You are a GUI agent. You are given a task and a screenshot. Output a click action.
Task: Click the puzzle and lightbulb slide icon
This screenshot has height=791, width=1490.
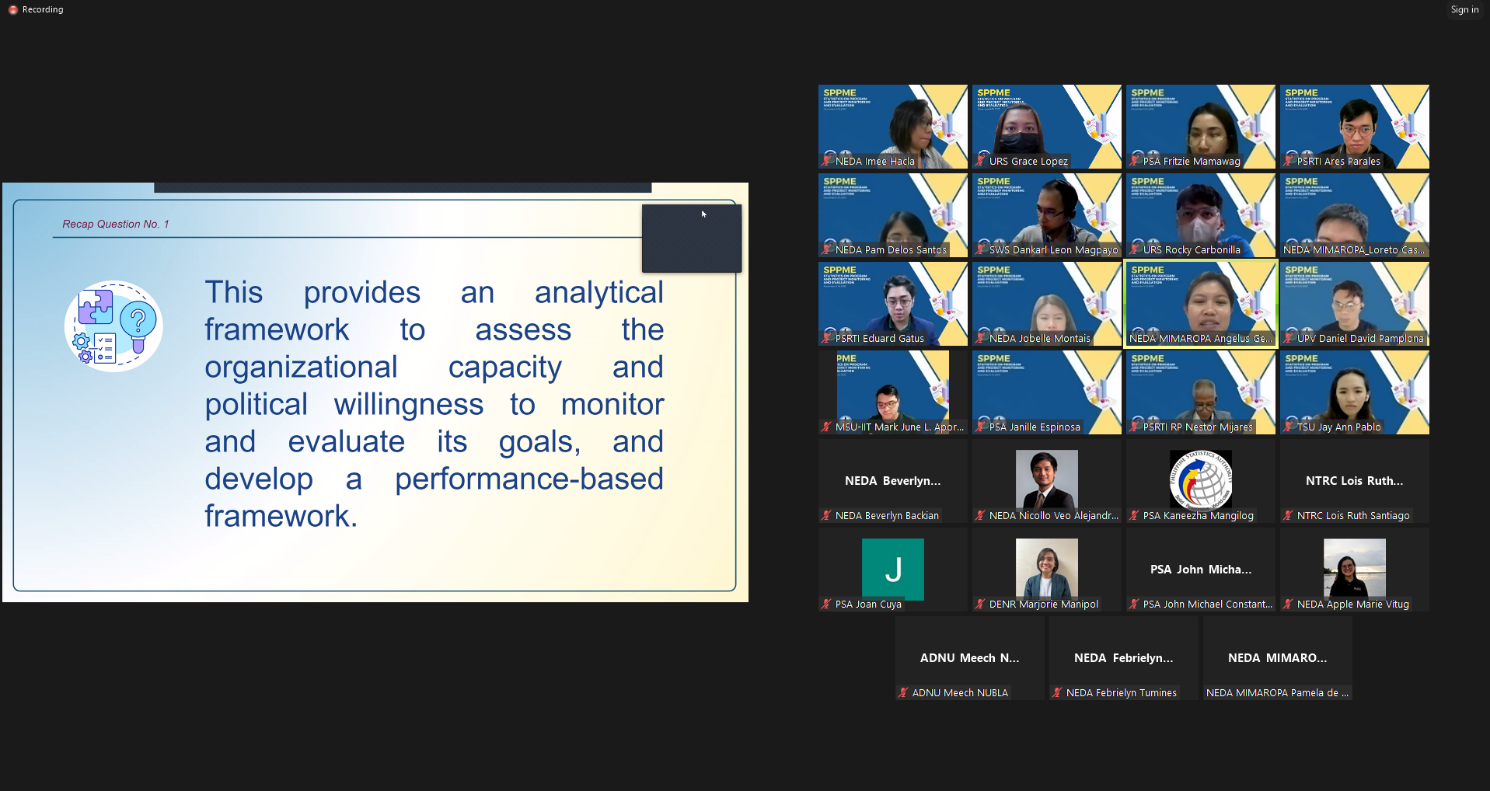click(113, 326)
